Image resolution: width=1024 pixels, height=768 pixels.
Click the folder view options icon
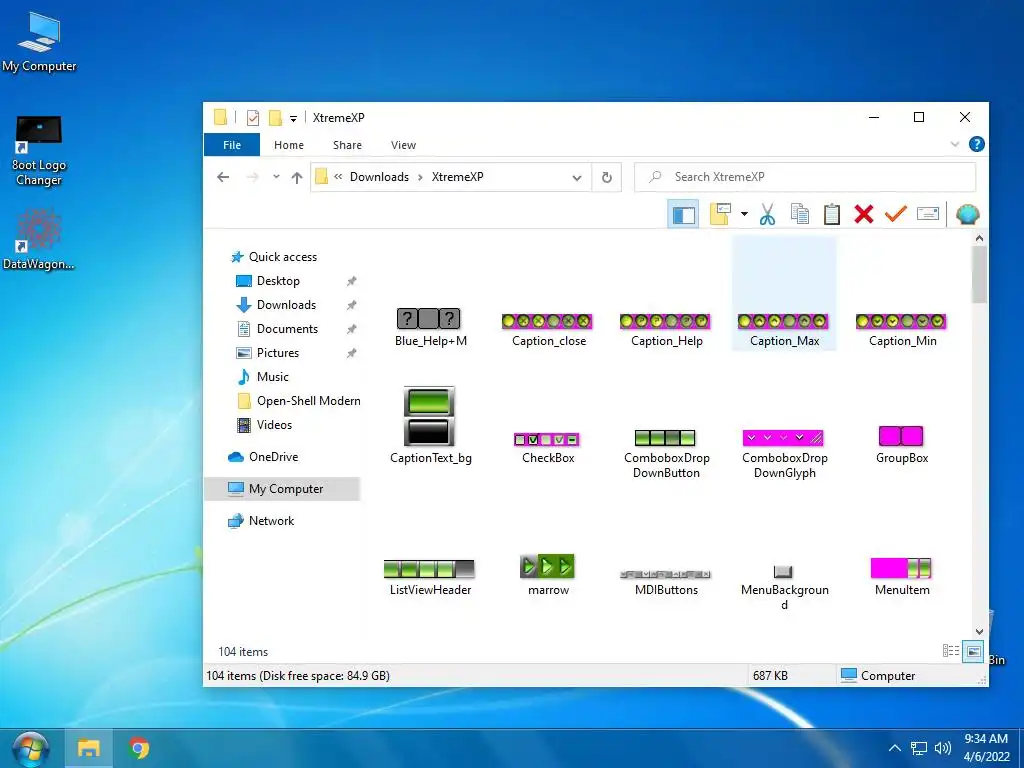tap(720, 214)
